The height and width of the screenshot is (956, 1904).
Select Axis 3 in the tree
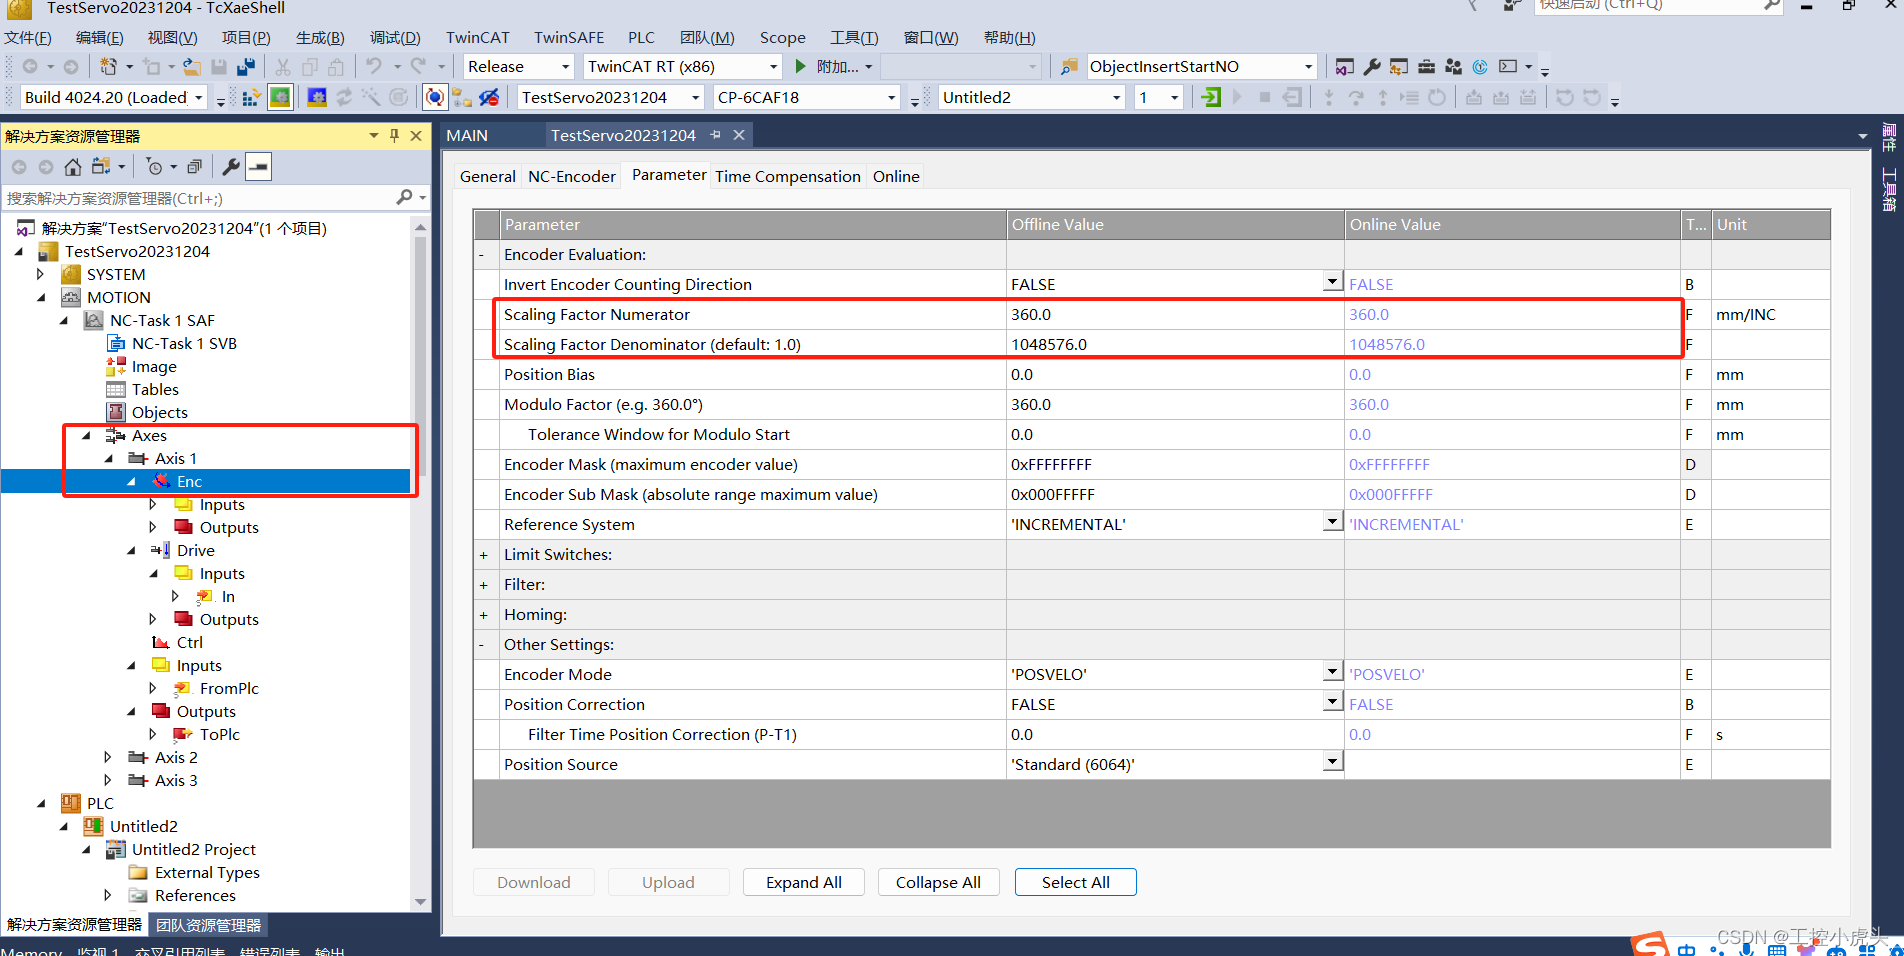click(176, 780)
